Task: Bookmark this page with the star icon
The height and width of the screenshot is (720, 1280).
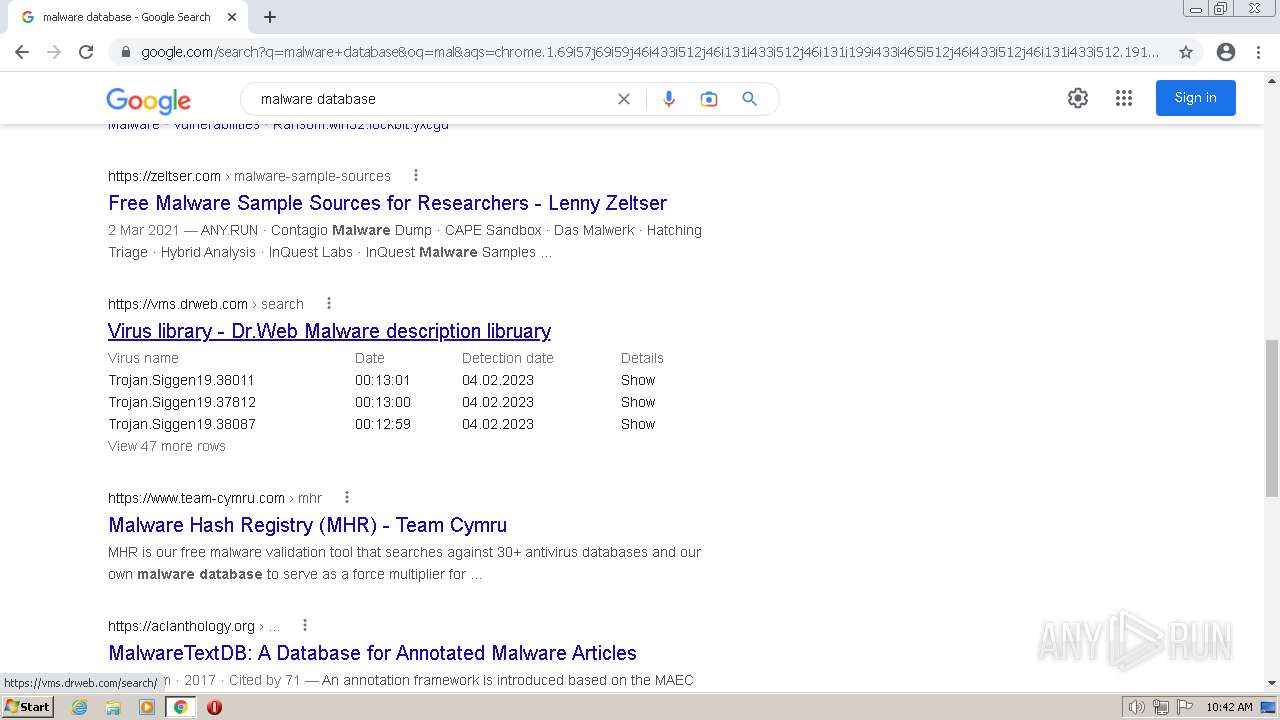Action: (1186, 52)
